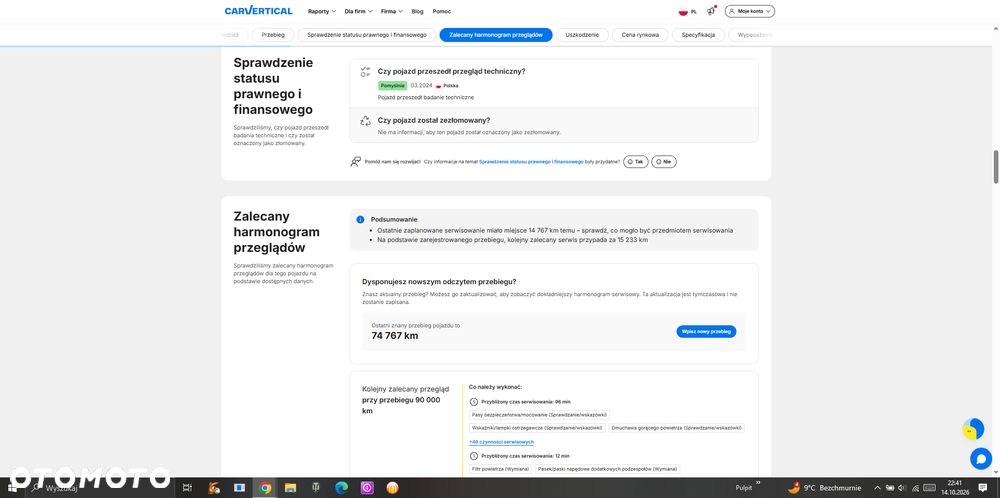The height and width of the screenshot is (498, 1000).
Task: Click the recycling icon beside the scrapped question
Action: coord(365,121)
